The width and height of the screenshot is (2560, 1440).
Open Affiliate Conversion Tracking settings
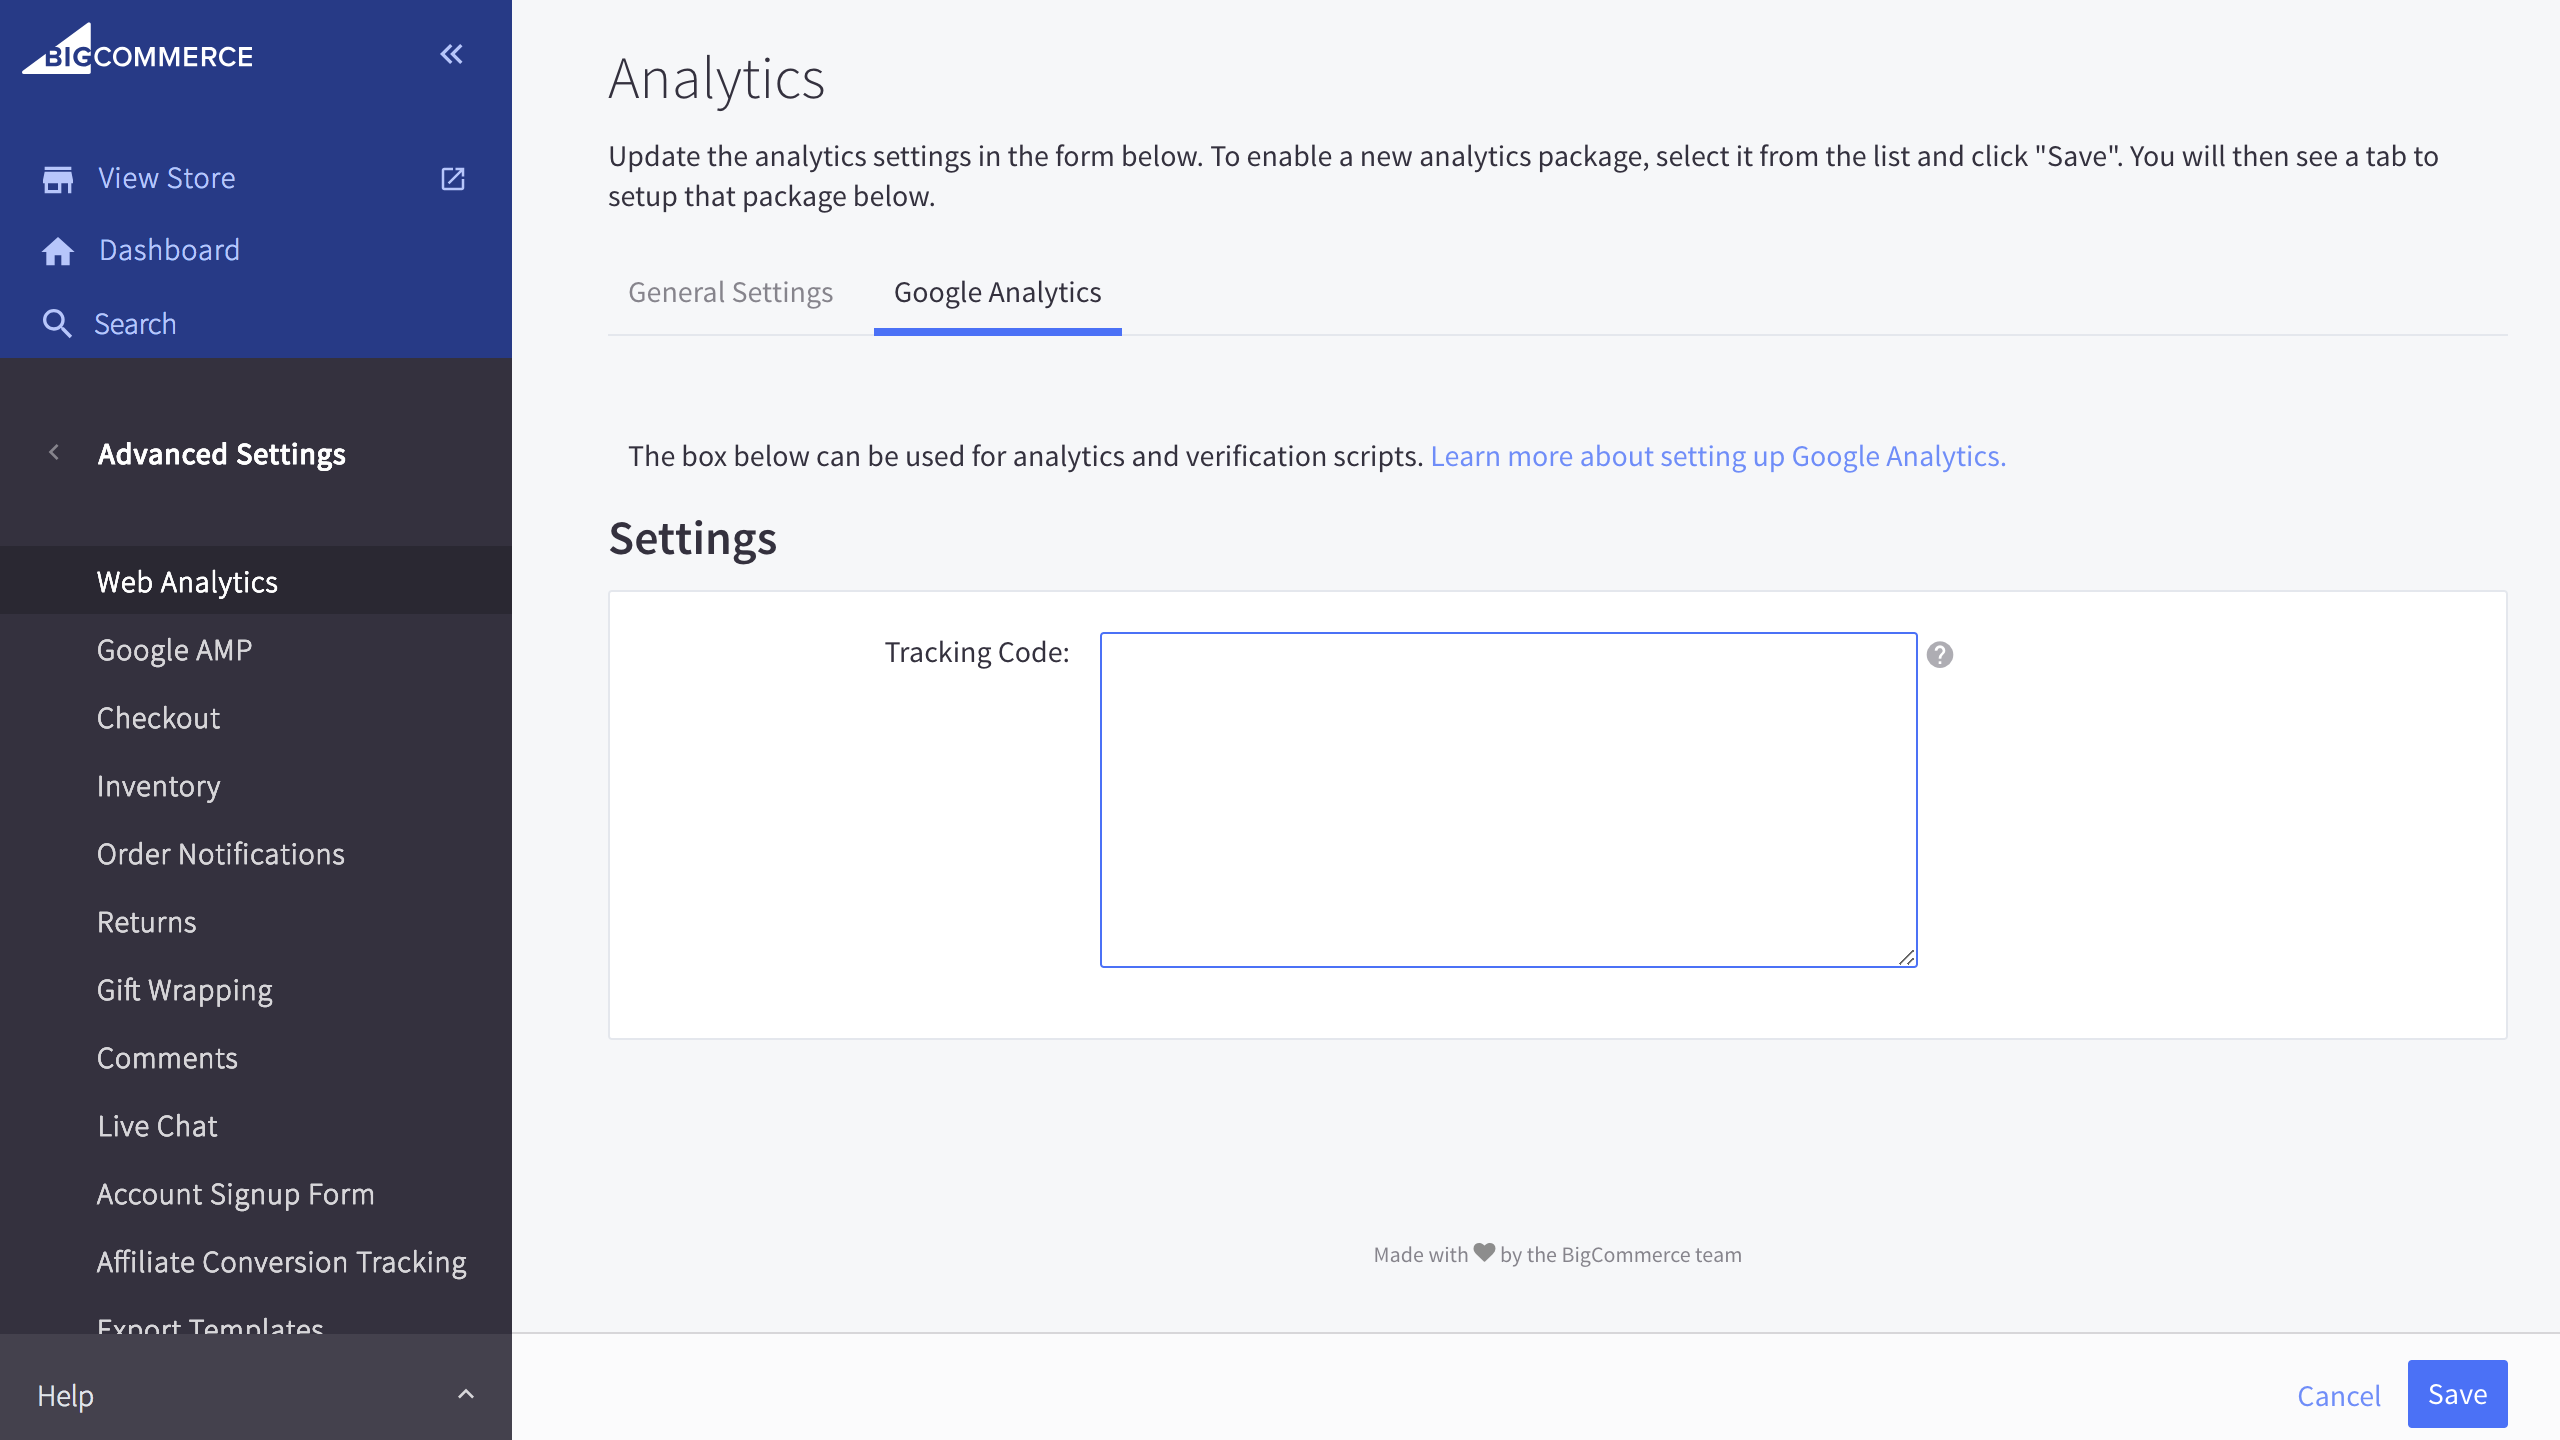tap(281, 1262)
